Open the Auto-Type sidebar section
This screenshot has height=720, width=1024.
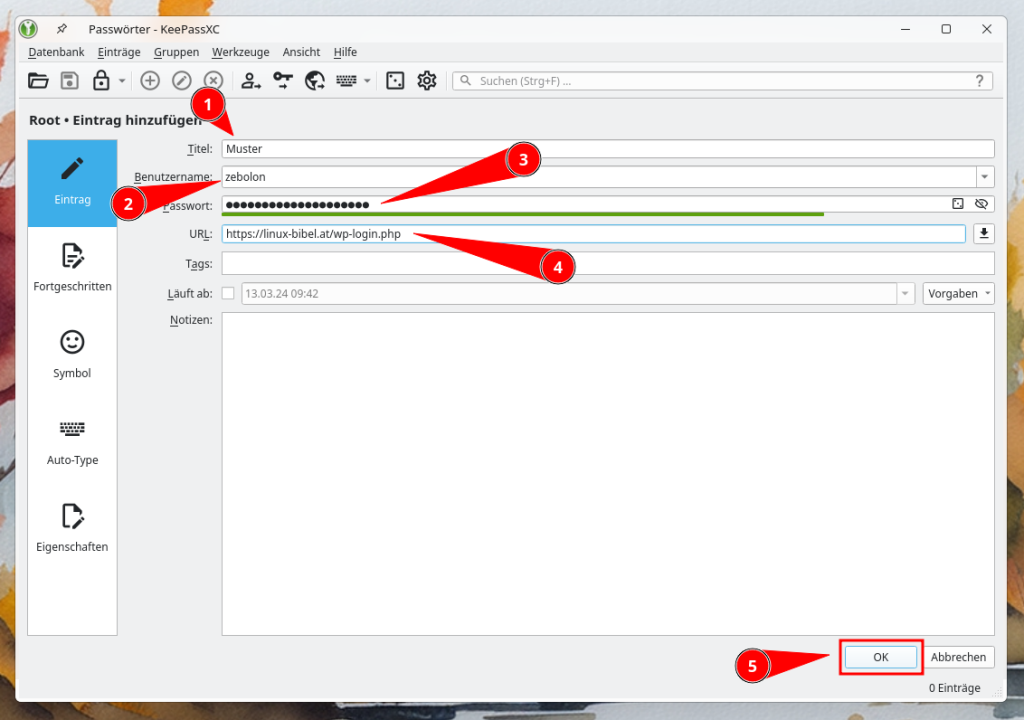pos(72,442)
